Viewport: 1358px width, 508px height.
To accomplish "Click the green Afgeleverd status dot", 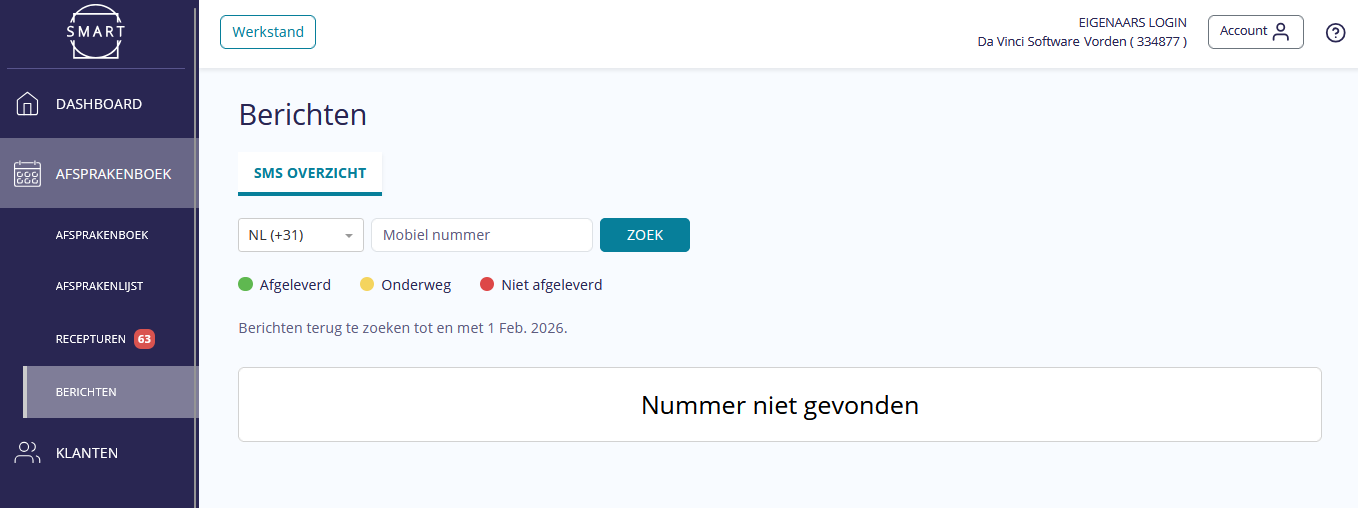I will pyautogui.click(x=246, y=285).
